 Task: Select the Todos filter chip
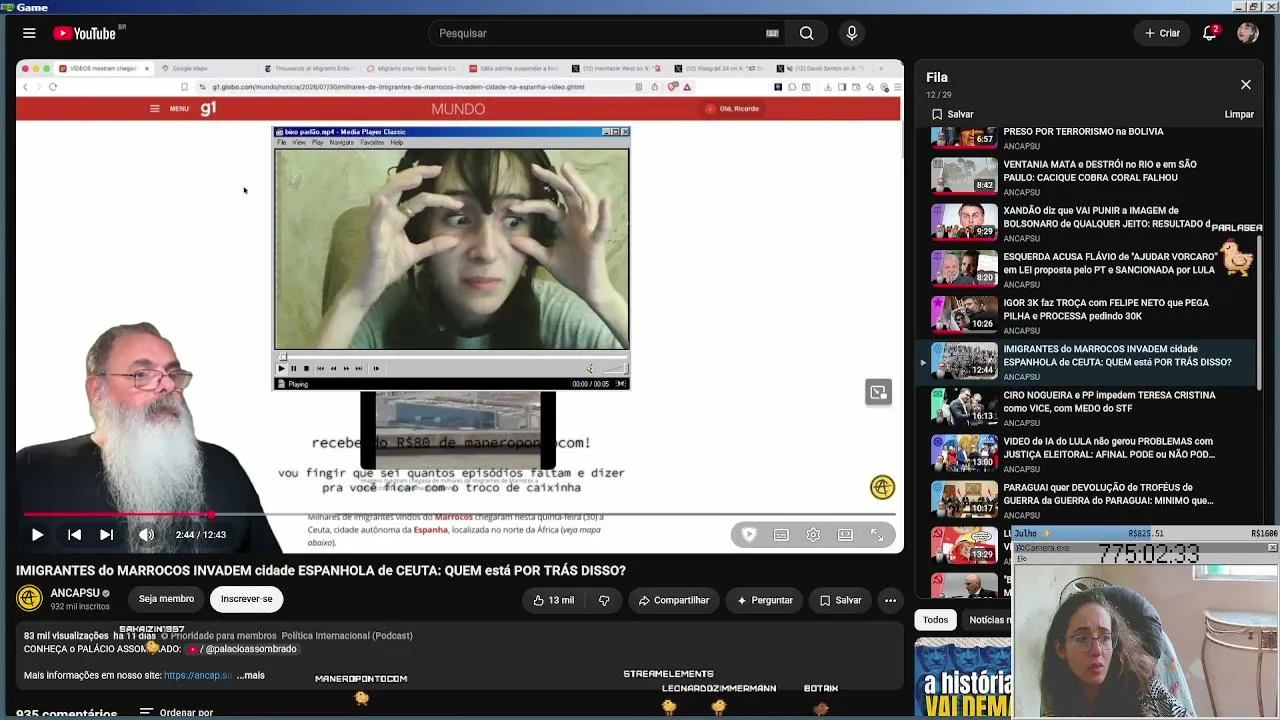pos(935,620)
